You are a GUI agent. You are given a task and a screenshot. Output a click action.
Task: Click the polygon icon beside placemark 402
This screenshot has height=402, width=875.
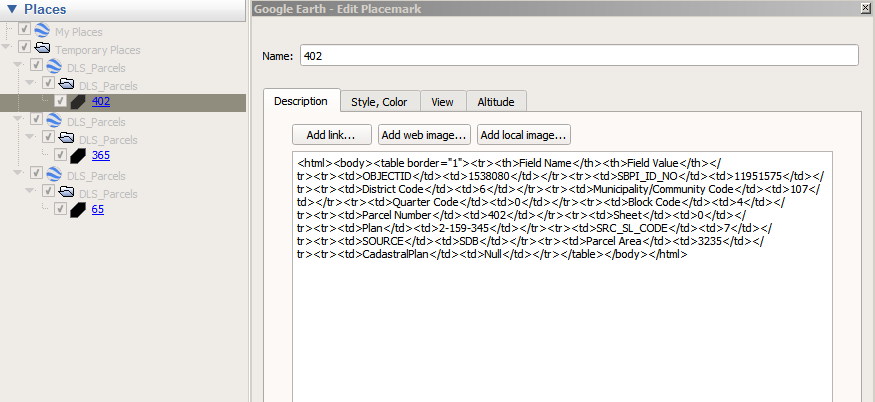78,101
